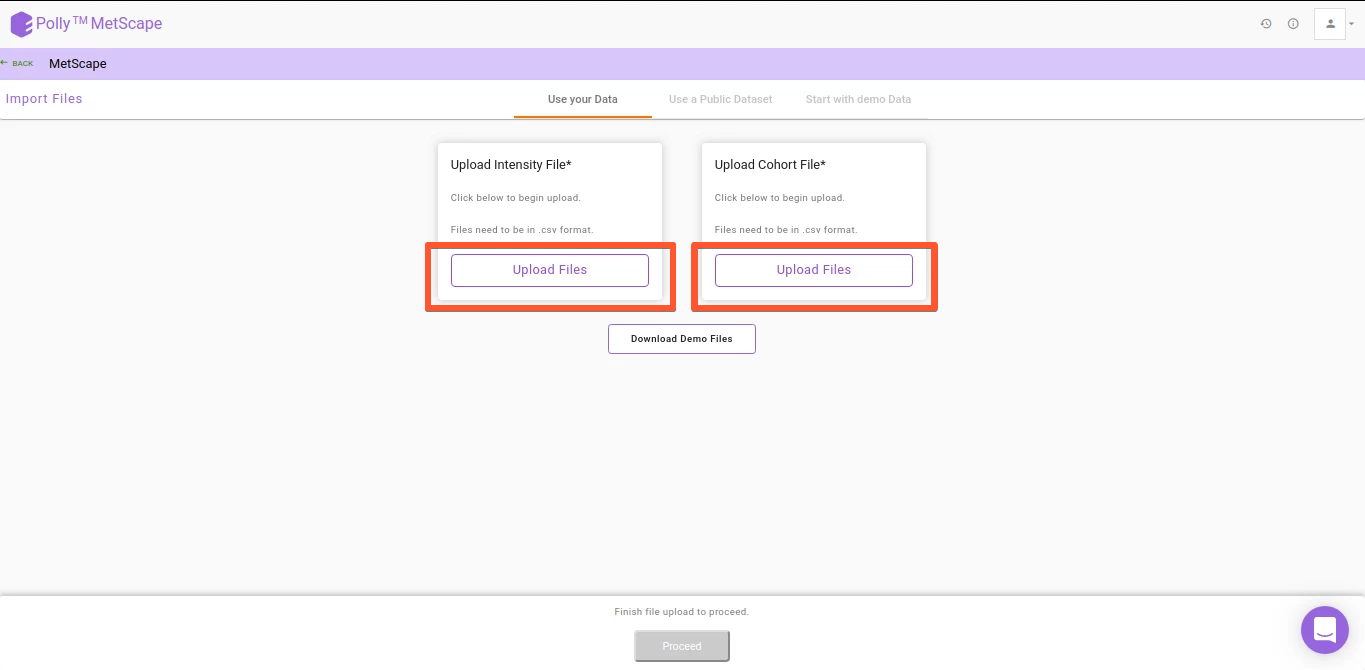
Task: Click Download Demo Files button
Action: coord(682,339)
